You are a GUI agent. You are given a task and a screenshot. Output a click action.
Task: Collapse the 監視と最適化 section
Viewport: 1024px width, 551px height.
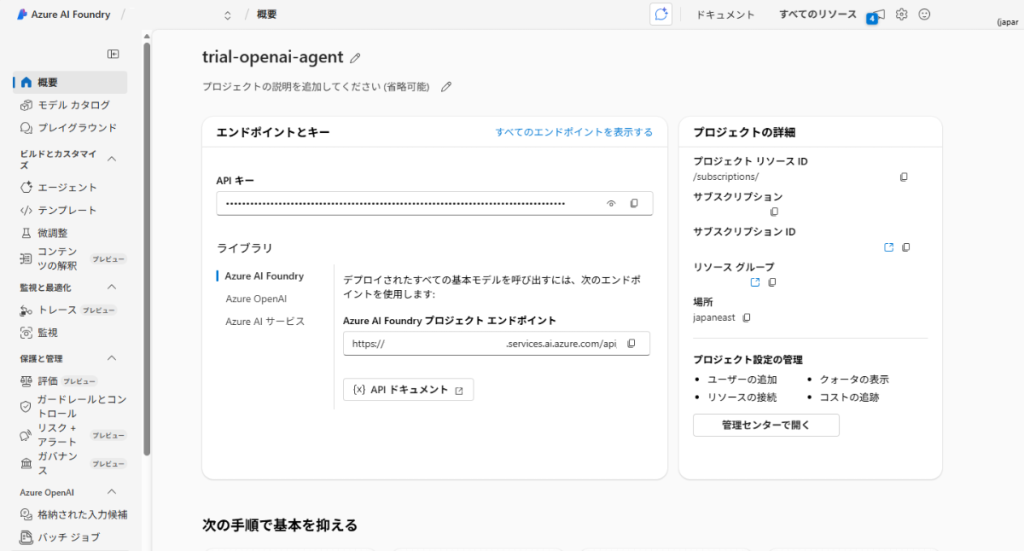coord(112,288)
